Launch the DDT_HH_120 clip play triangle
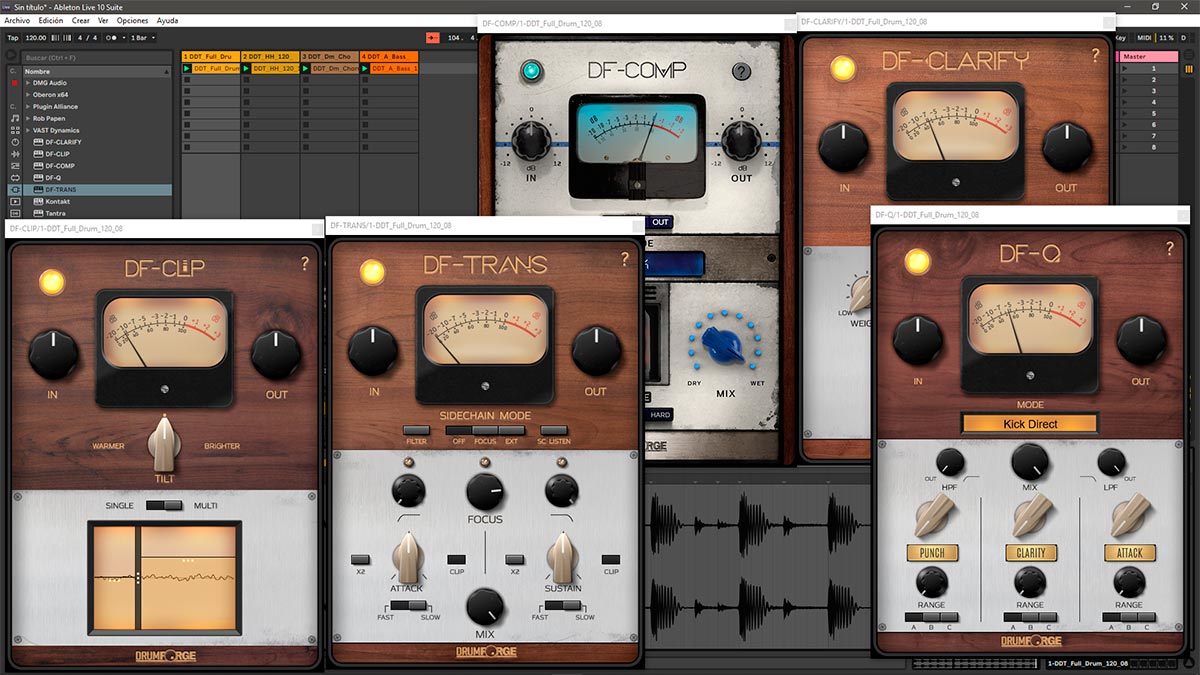 pyautogui.click(x=246, y=68)
